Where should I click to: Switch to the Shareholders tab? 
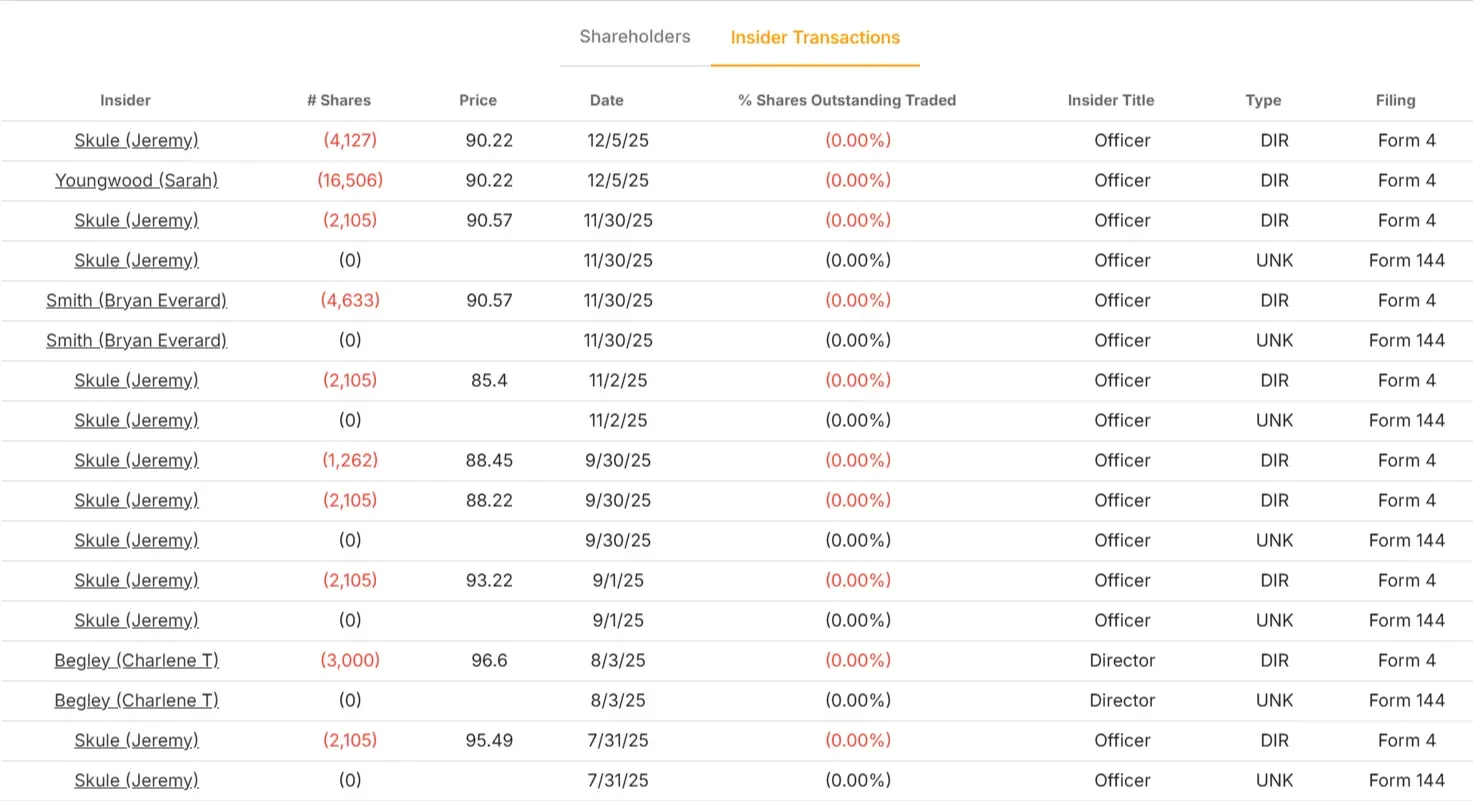click(x=635, y=37)
